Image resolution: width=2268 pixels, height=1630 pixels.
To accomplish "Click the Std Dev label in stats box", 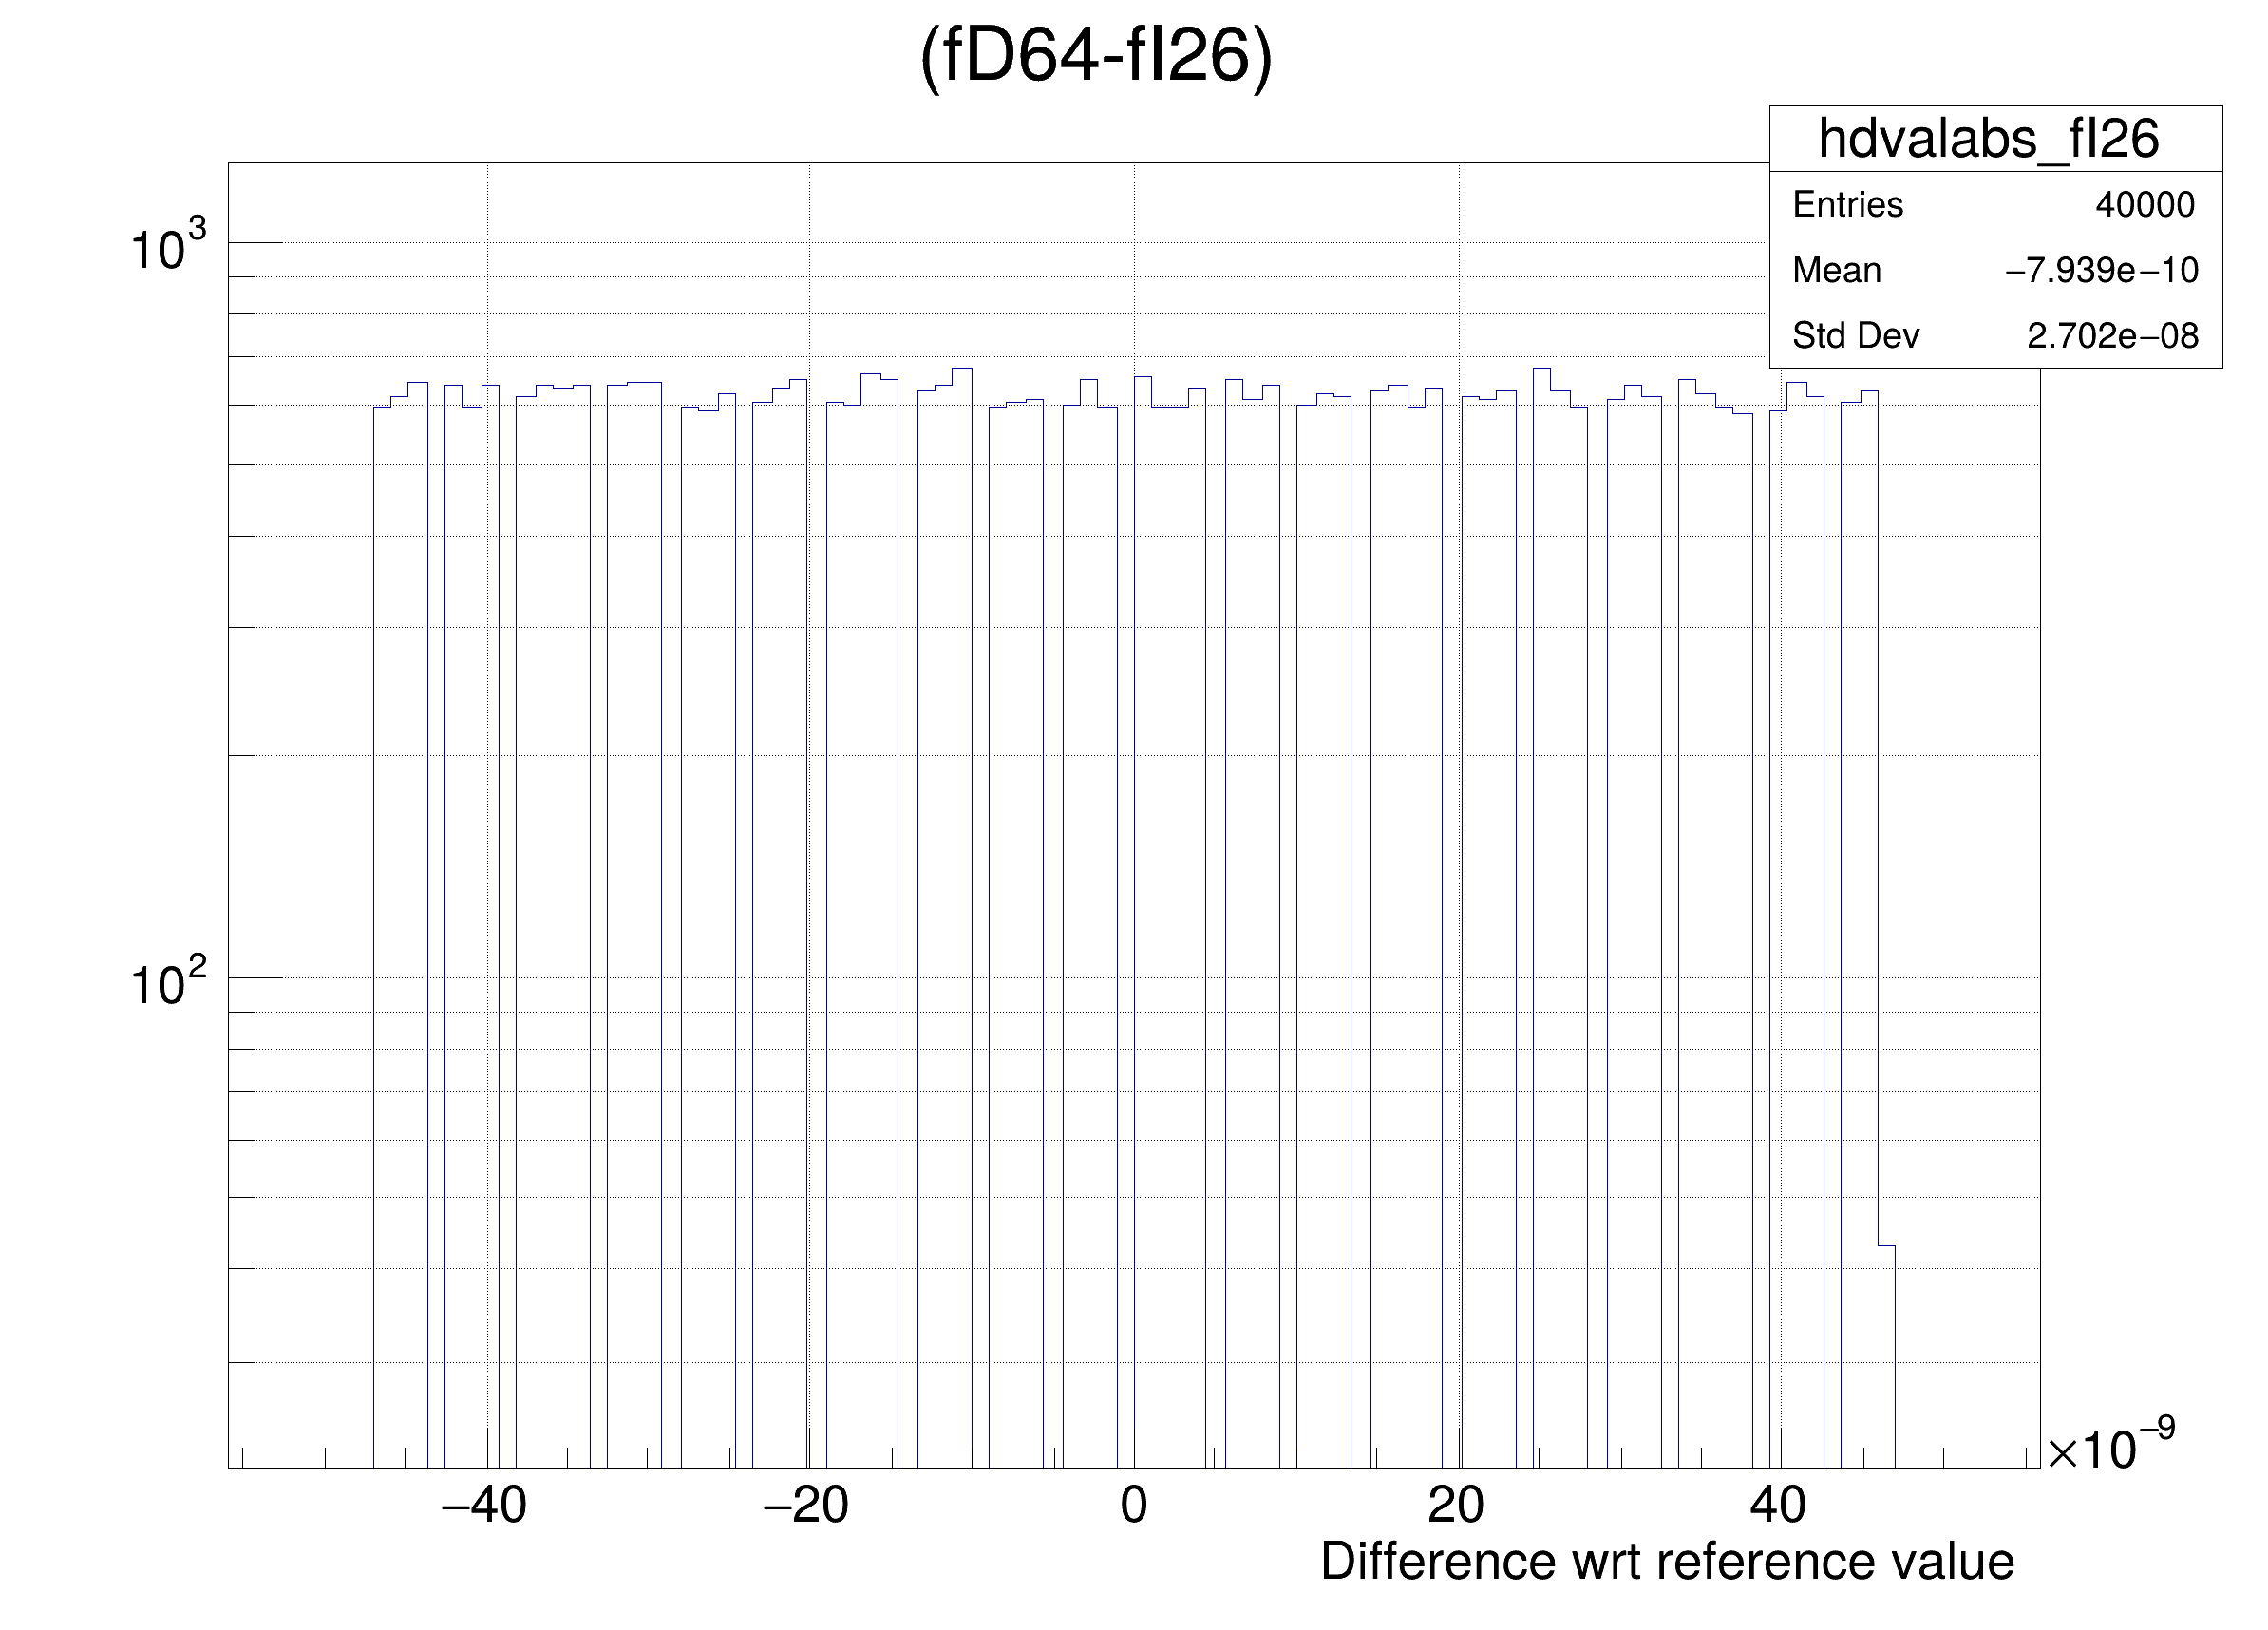I will 1855,336.
